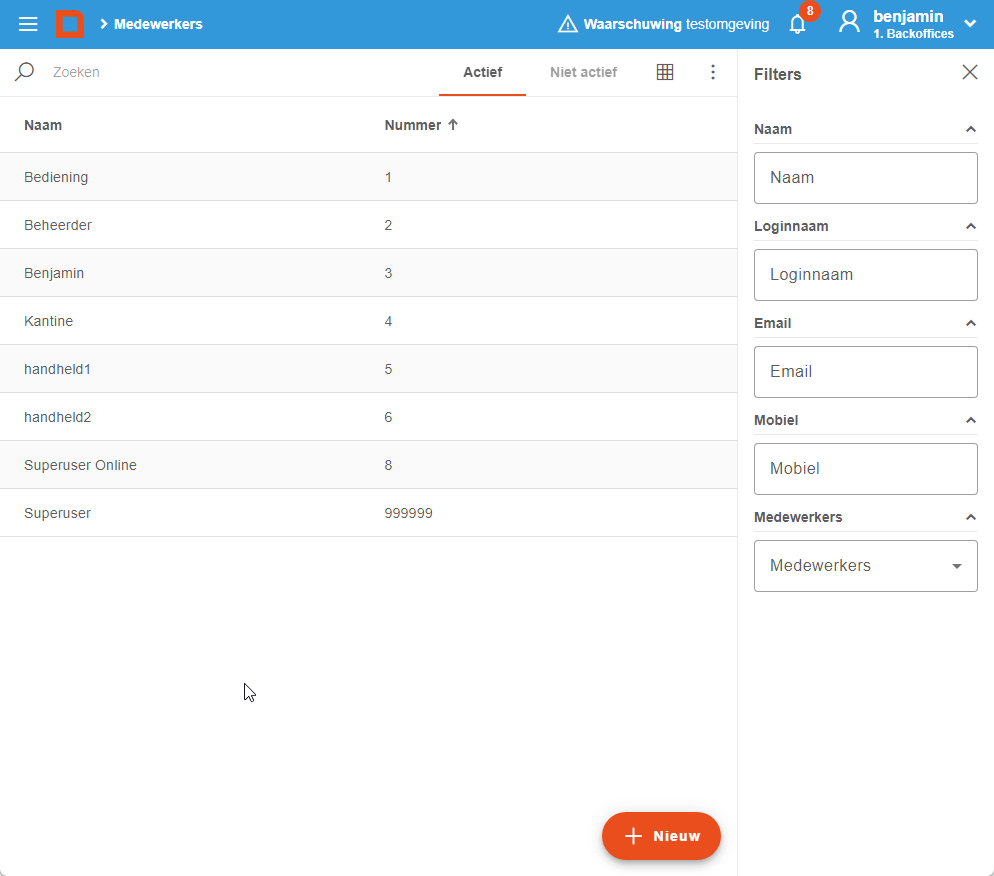Screen dimensions: 994x876
Task: Open the Superuser Online employee row
Action: pos(80,465)
